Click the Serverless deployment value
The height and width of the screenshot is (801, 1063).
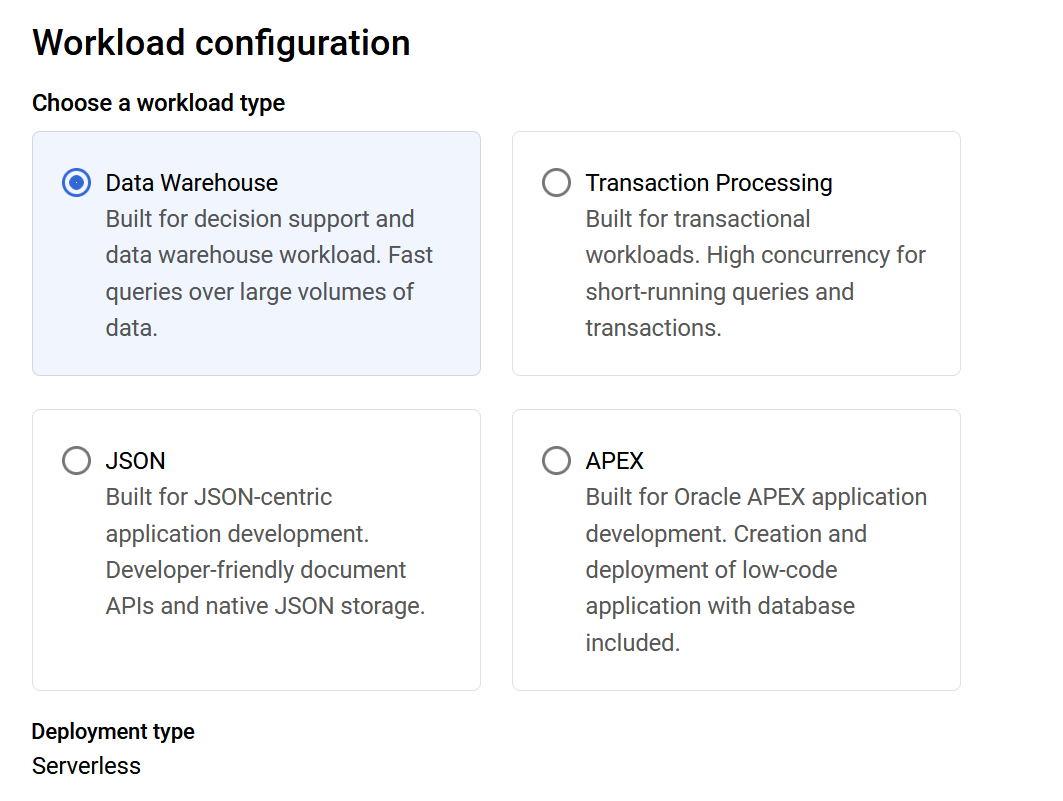pos(86,766)
